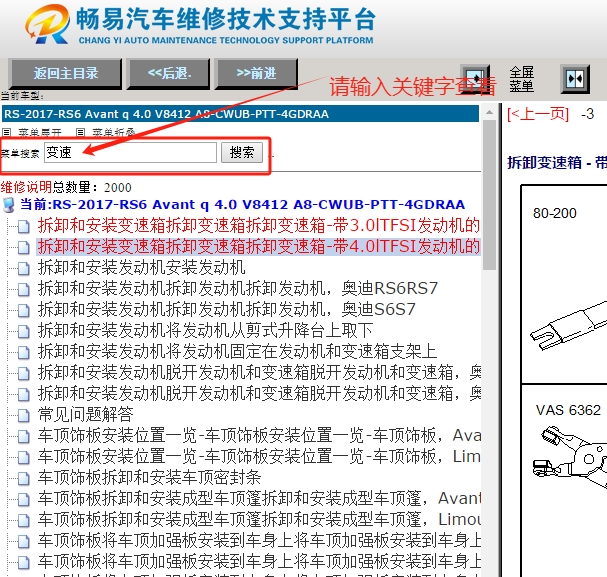The height and width of the screenshot is (577, 607).
Task: Click page icon beside 车顶饰板拆卸和安装车顶密封条
Action: [x=24, y=478]
